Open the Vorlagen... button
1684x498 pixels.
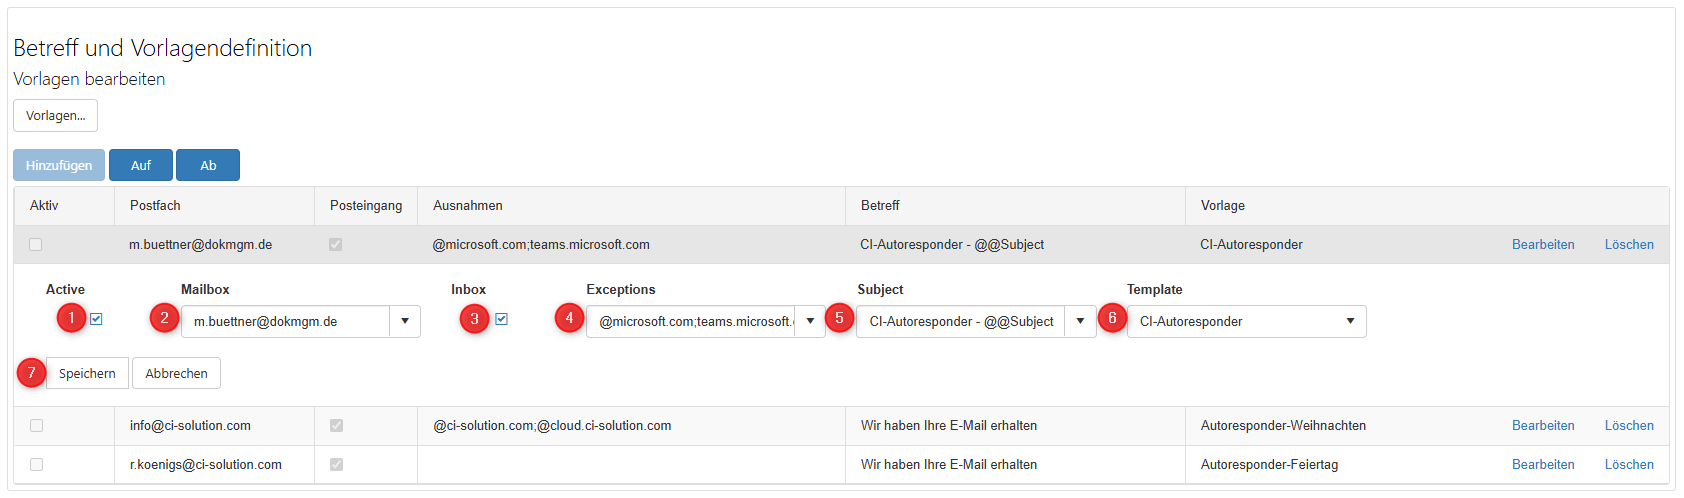tap(55, 116)
